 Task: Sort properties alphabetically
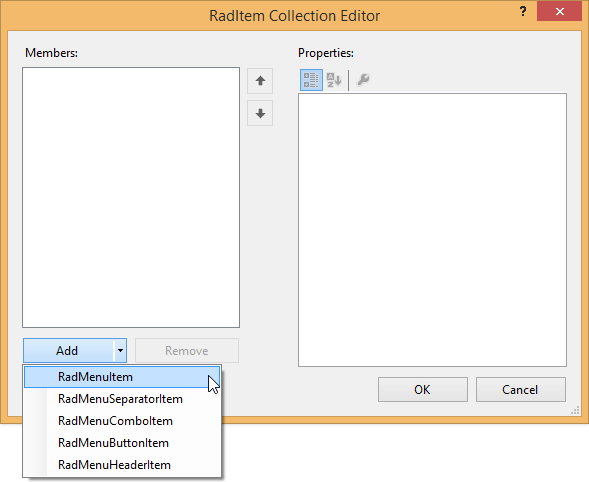334,80
